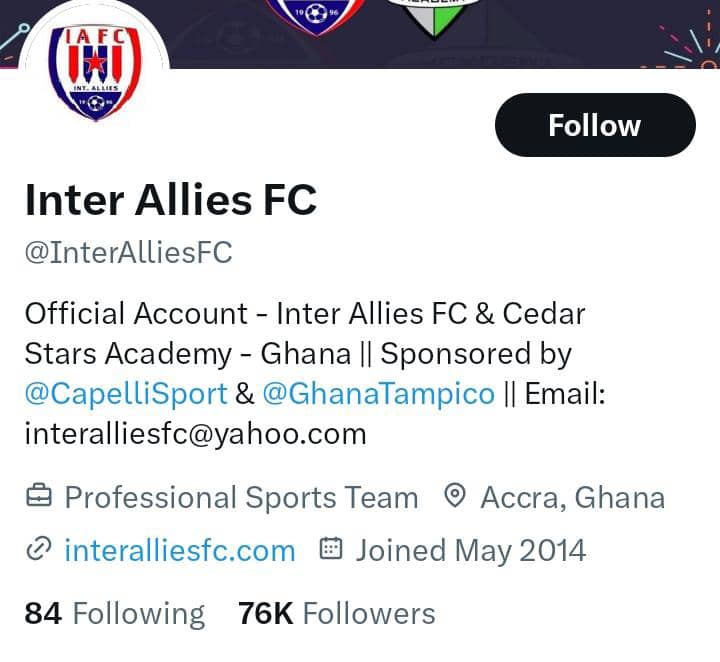Screen dimensions: 720x662
Task: Click the @InterAlliesFC handle text
Action: click(x=128, y=253)
